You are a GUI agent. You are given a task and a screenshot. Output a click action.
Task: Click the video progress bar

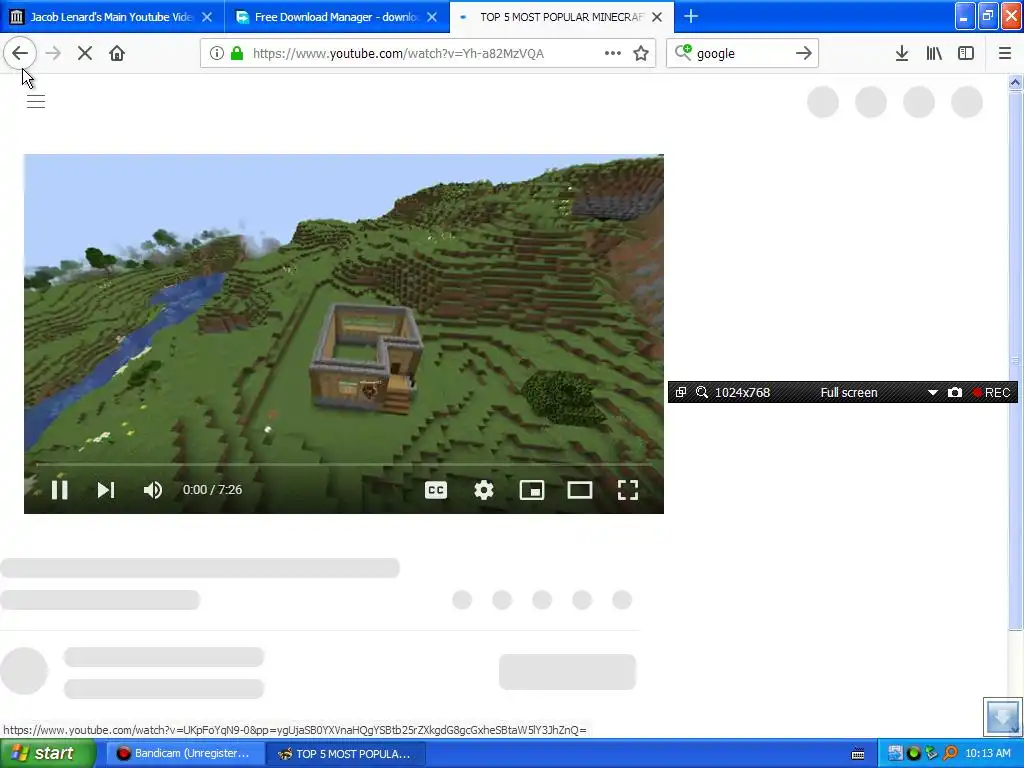344,464
